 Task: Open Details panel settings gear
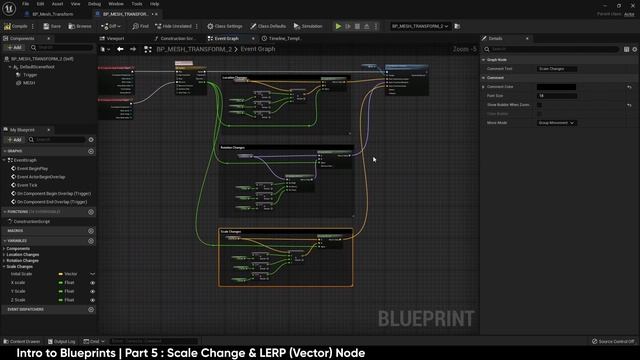[x=635, y=49]
